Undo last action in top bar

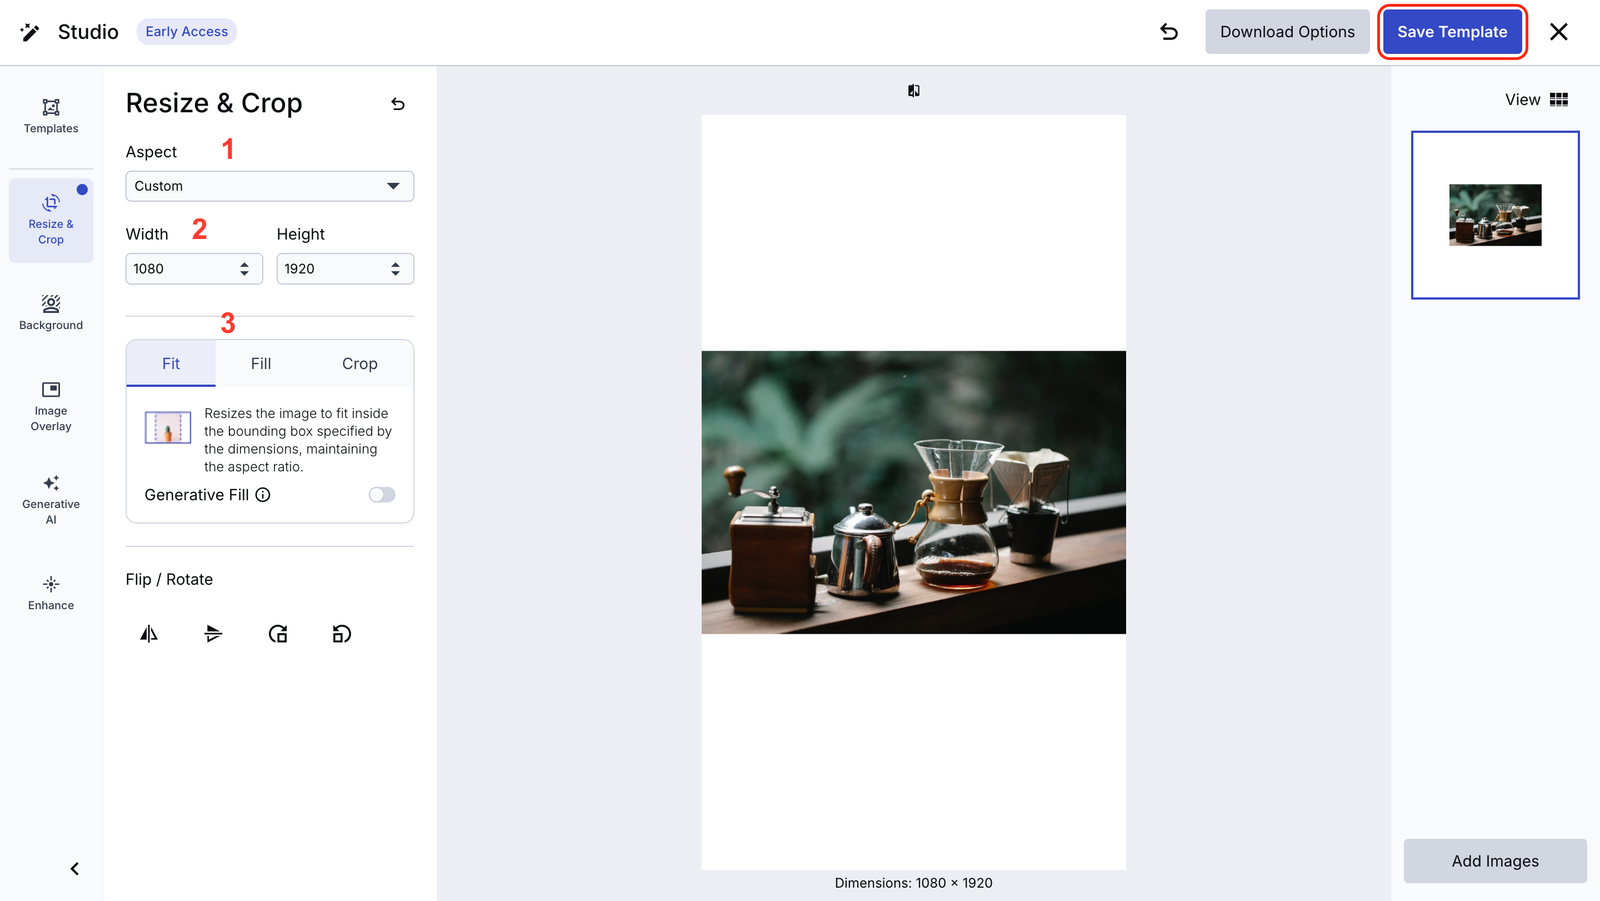1169,32
